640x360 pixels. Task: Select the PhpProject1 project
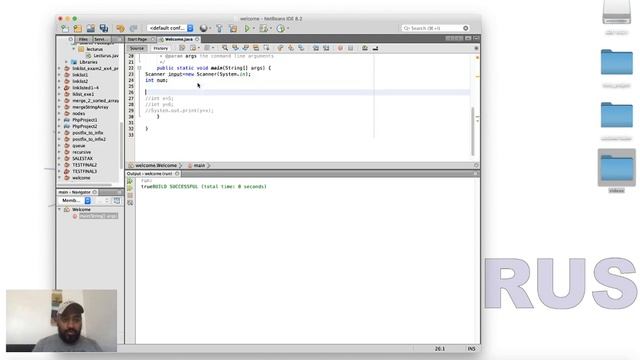click(85, 120)
